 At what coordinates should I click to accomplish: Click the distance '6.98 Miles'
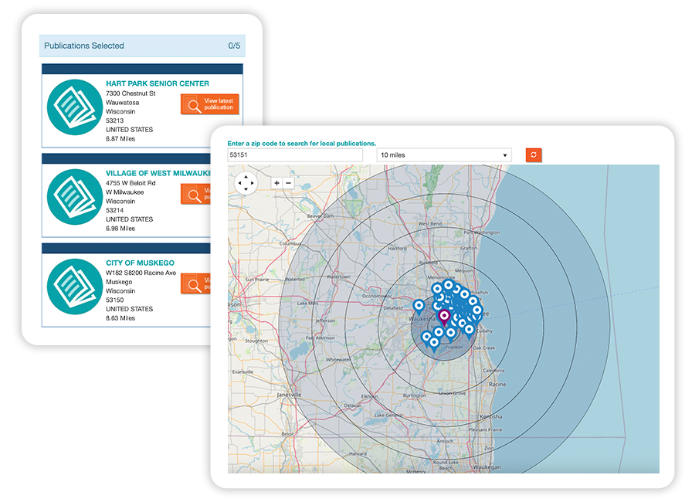[120, 229]
